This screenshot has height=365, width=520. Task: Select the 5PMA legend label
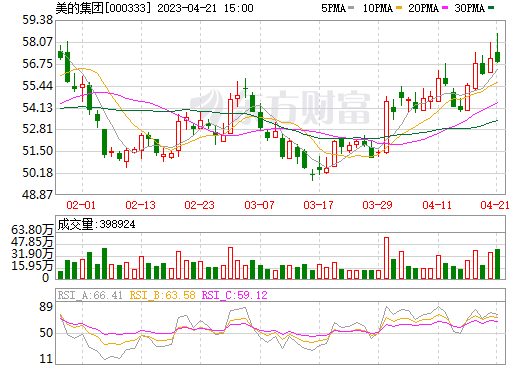pos(333,8)
